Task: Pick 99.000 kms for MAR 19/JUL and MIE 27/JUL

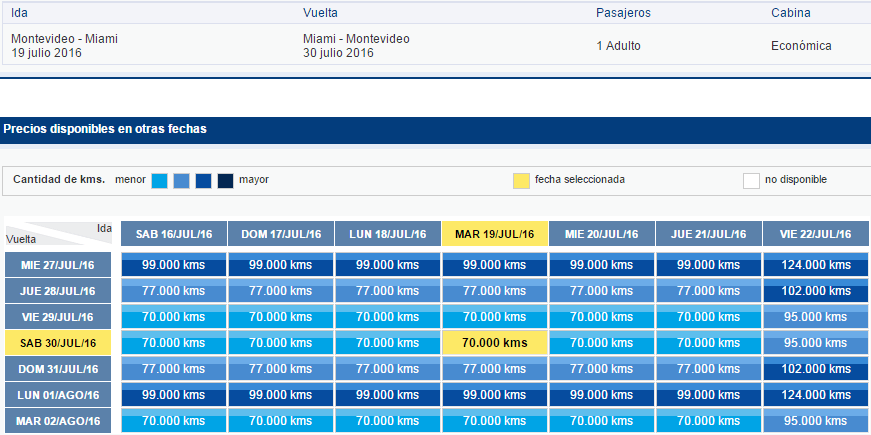Action: 495,265
